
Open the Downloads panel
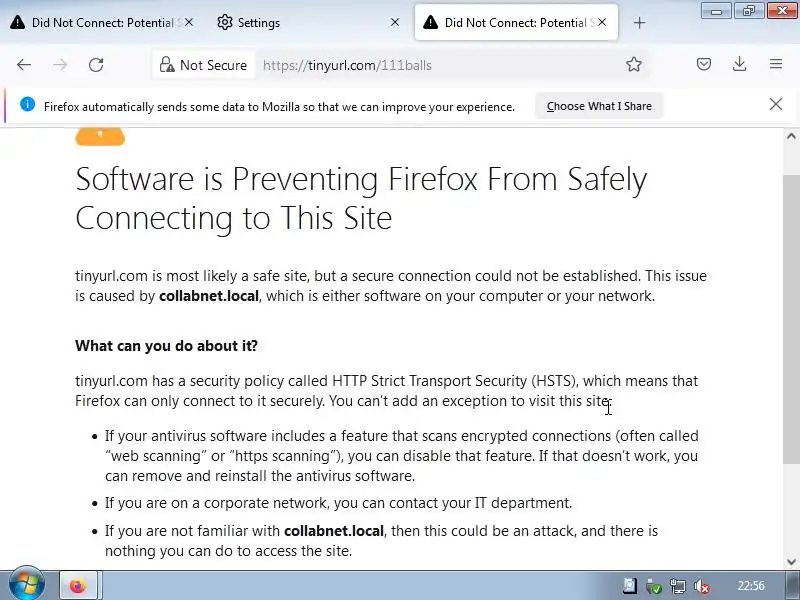point(740,65)
